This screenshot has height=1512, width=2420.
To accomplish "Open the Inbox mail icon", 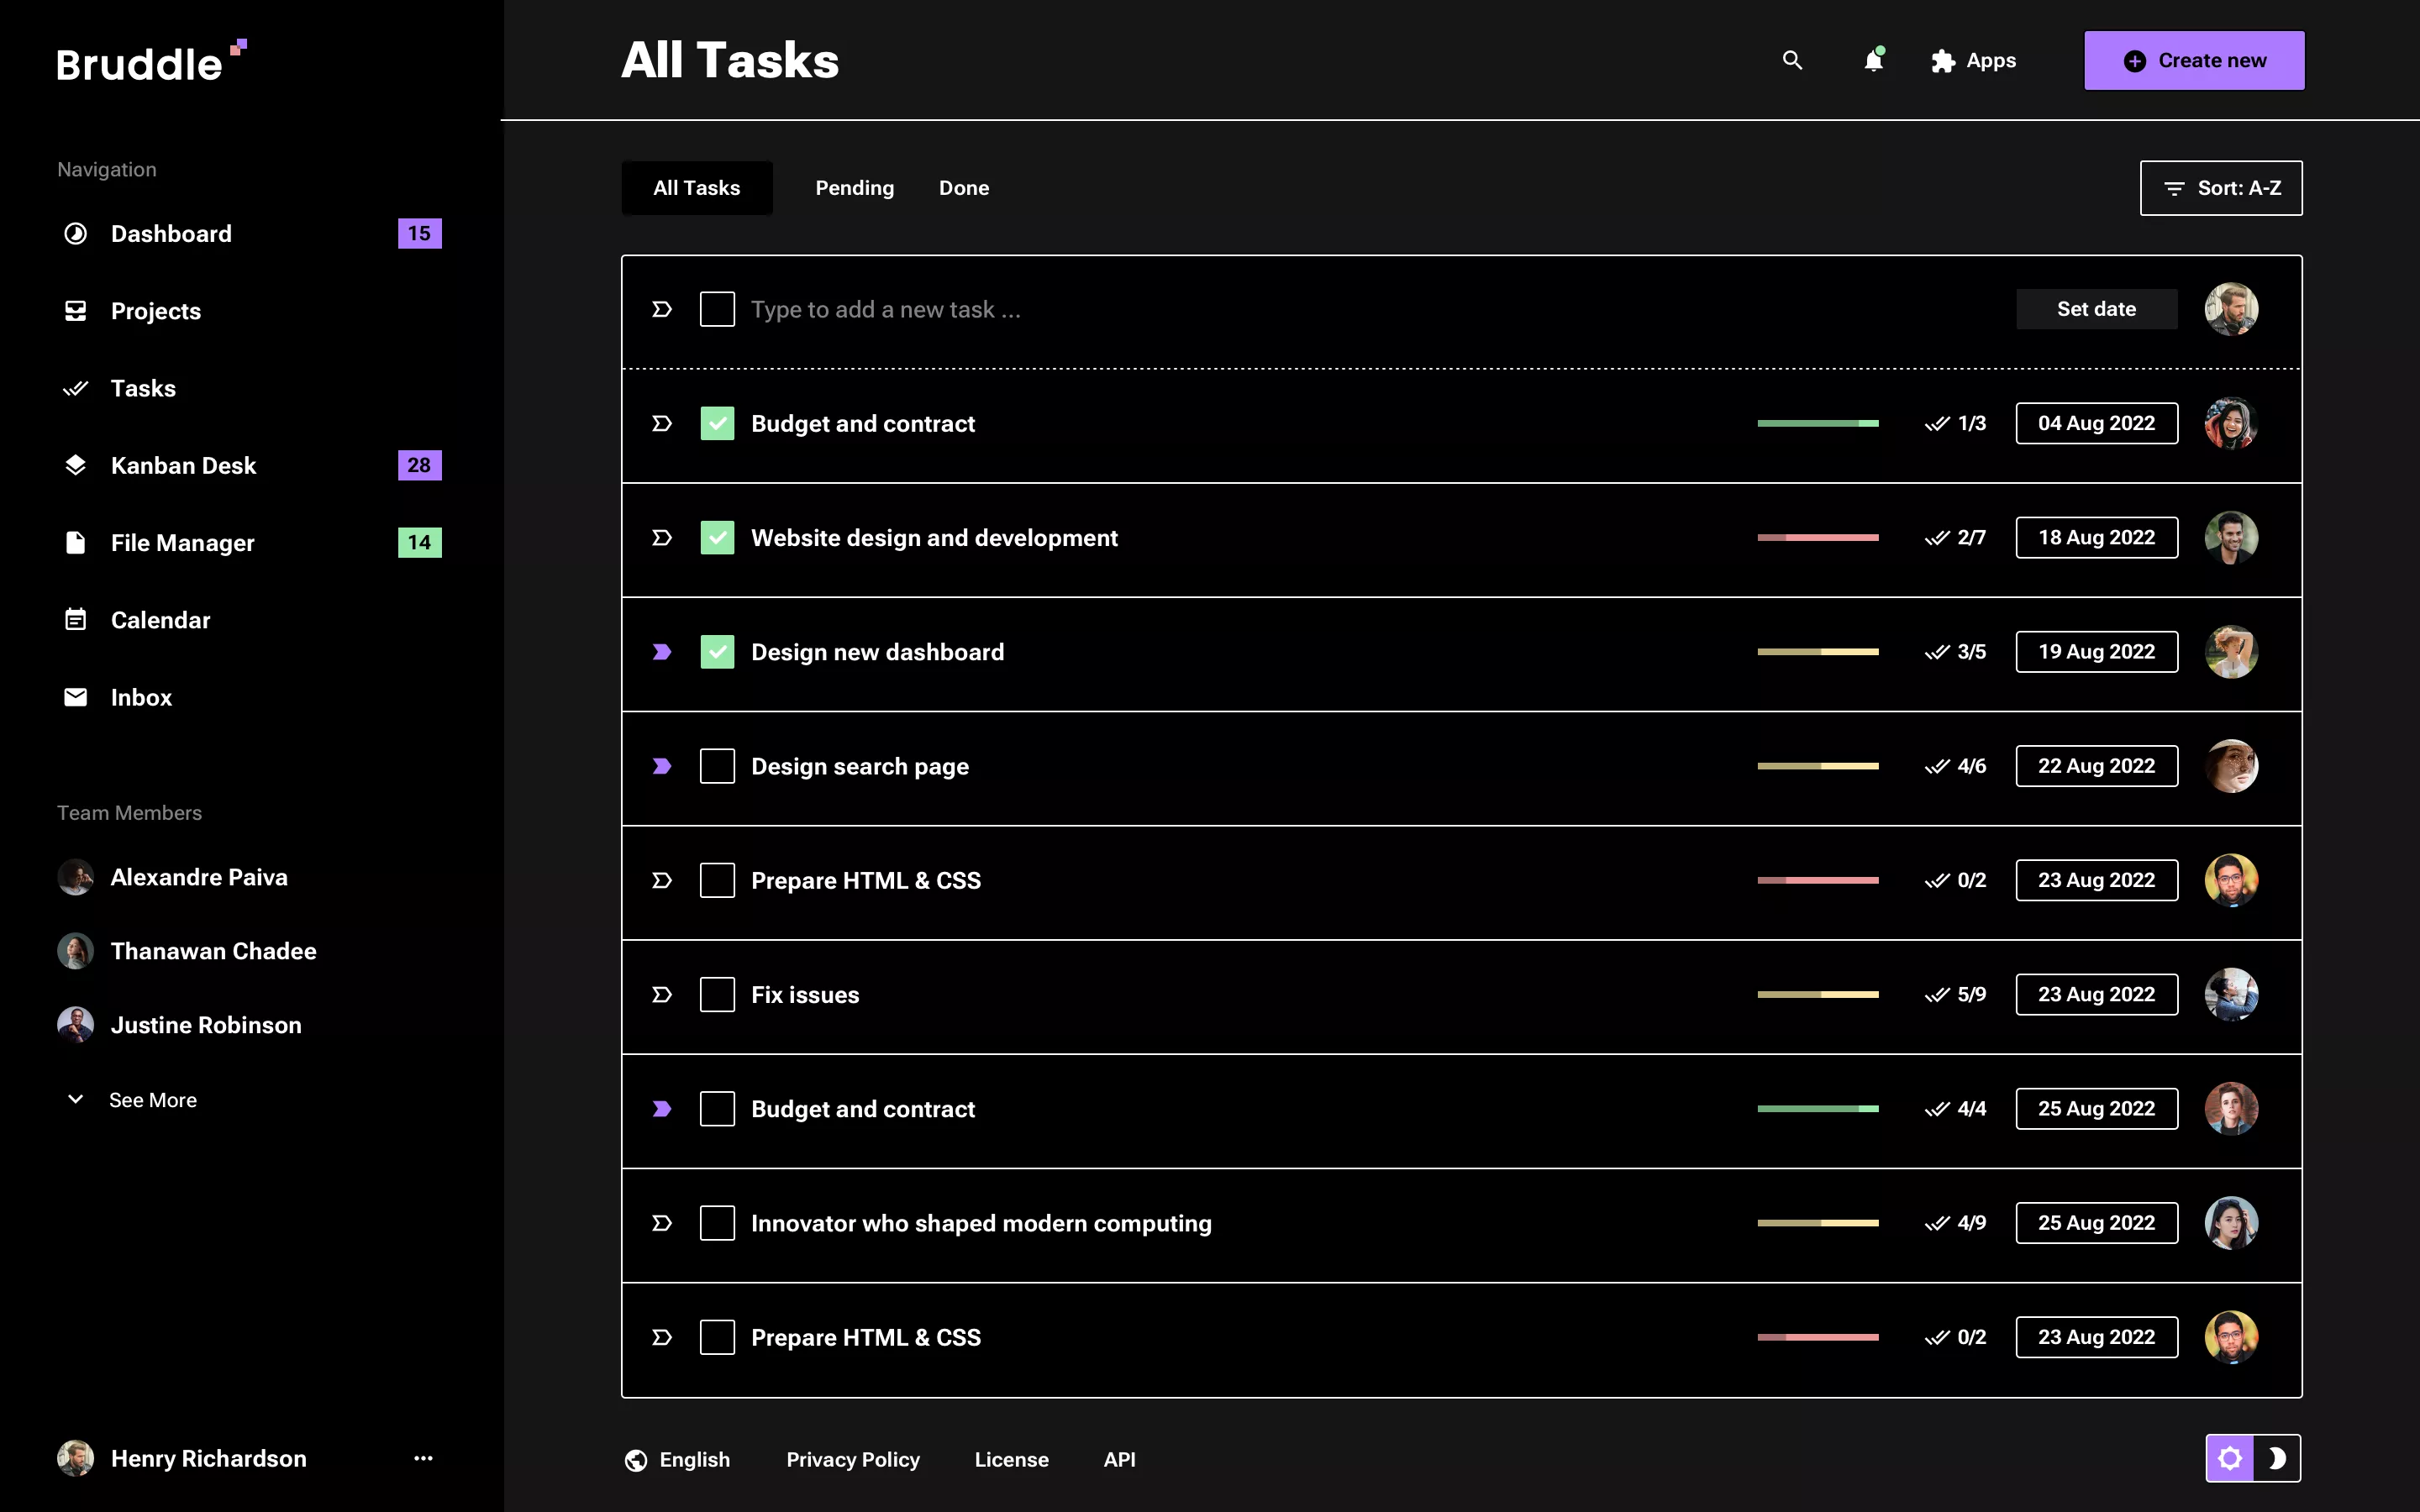I will (x=75, y=697).
